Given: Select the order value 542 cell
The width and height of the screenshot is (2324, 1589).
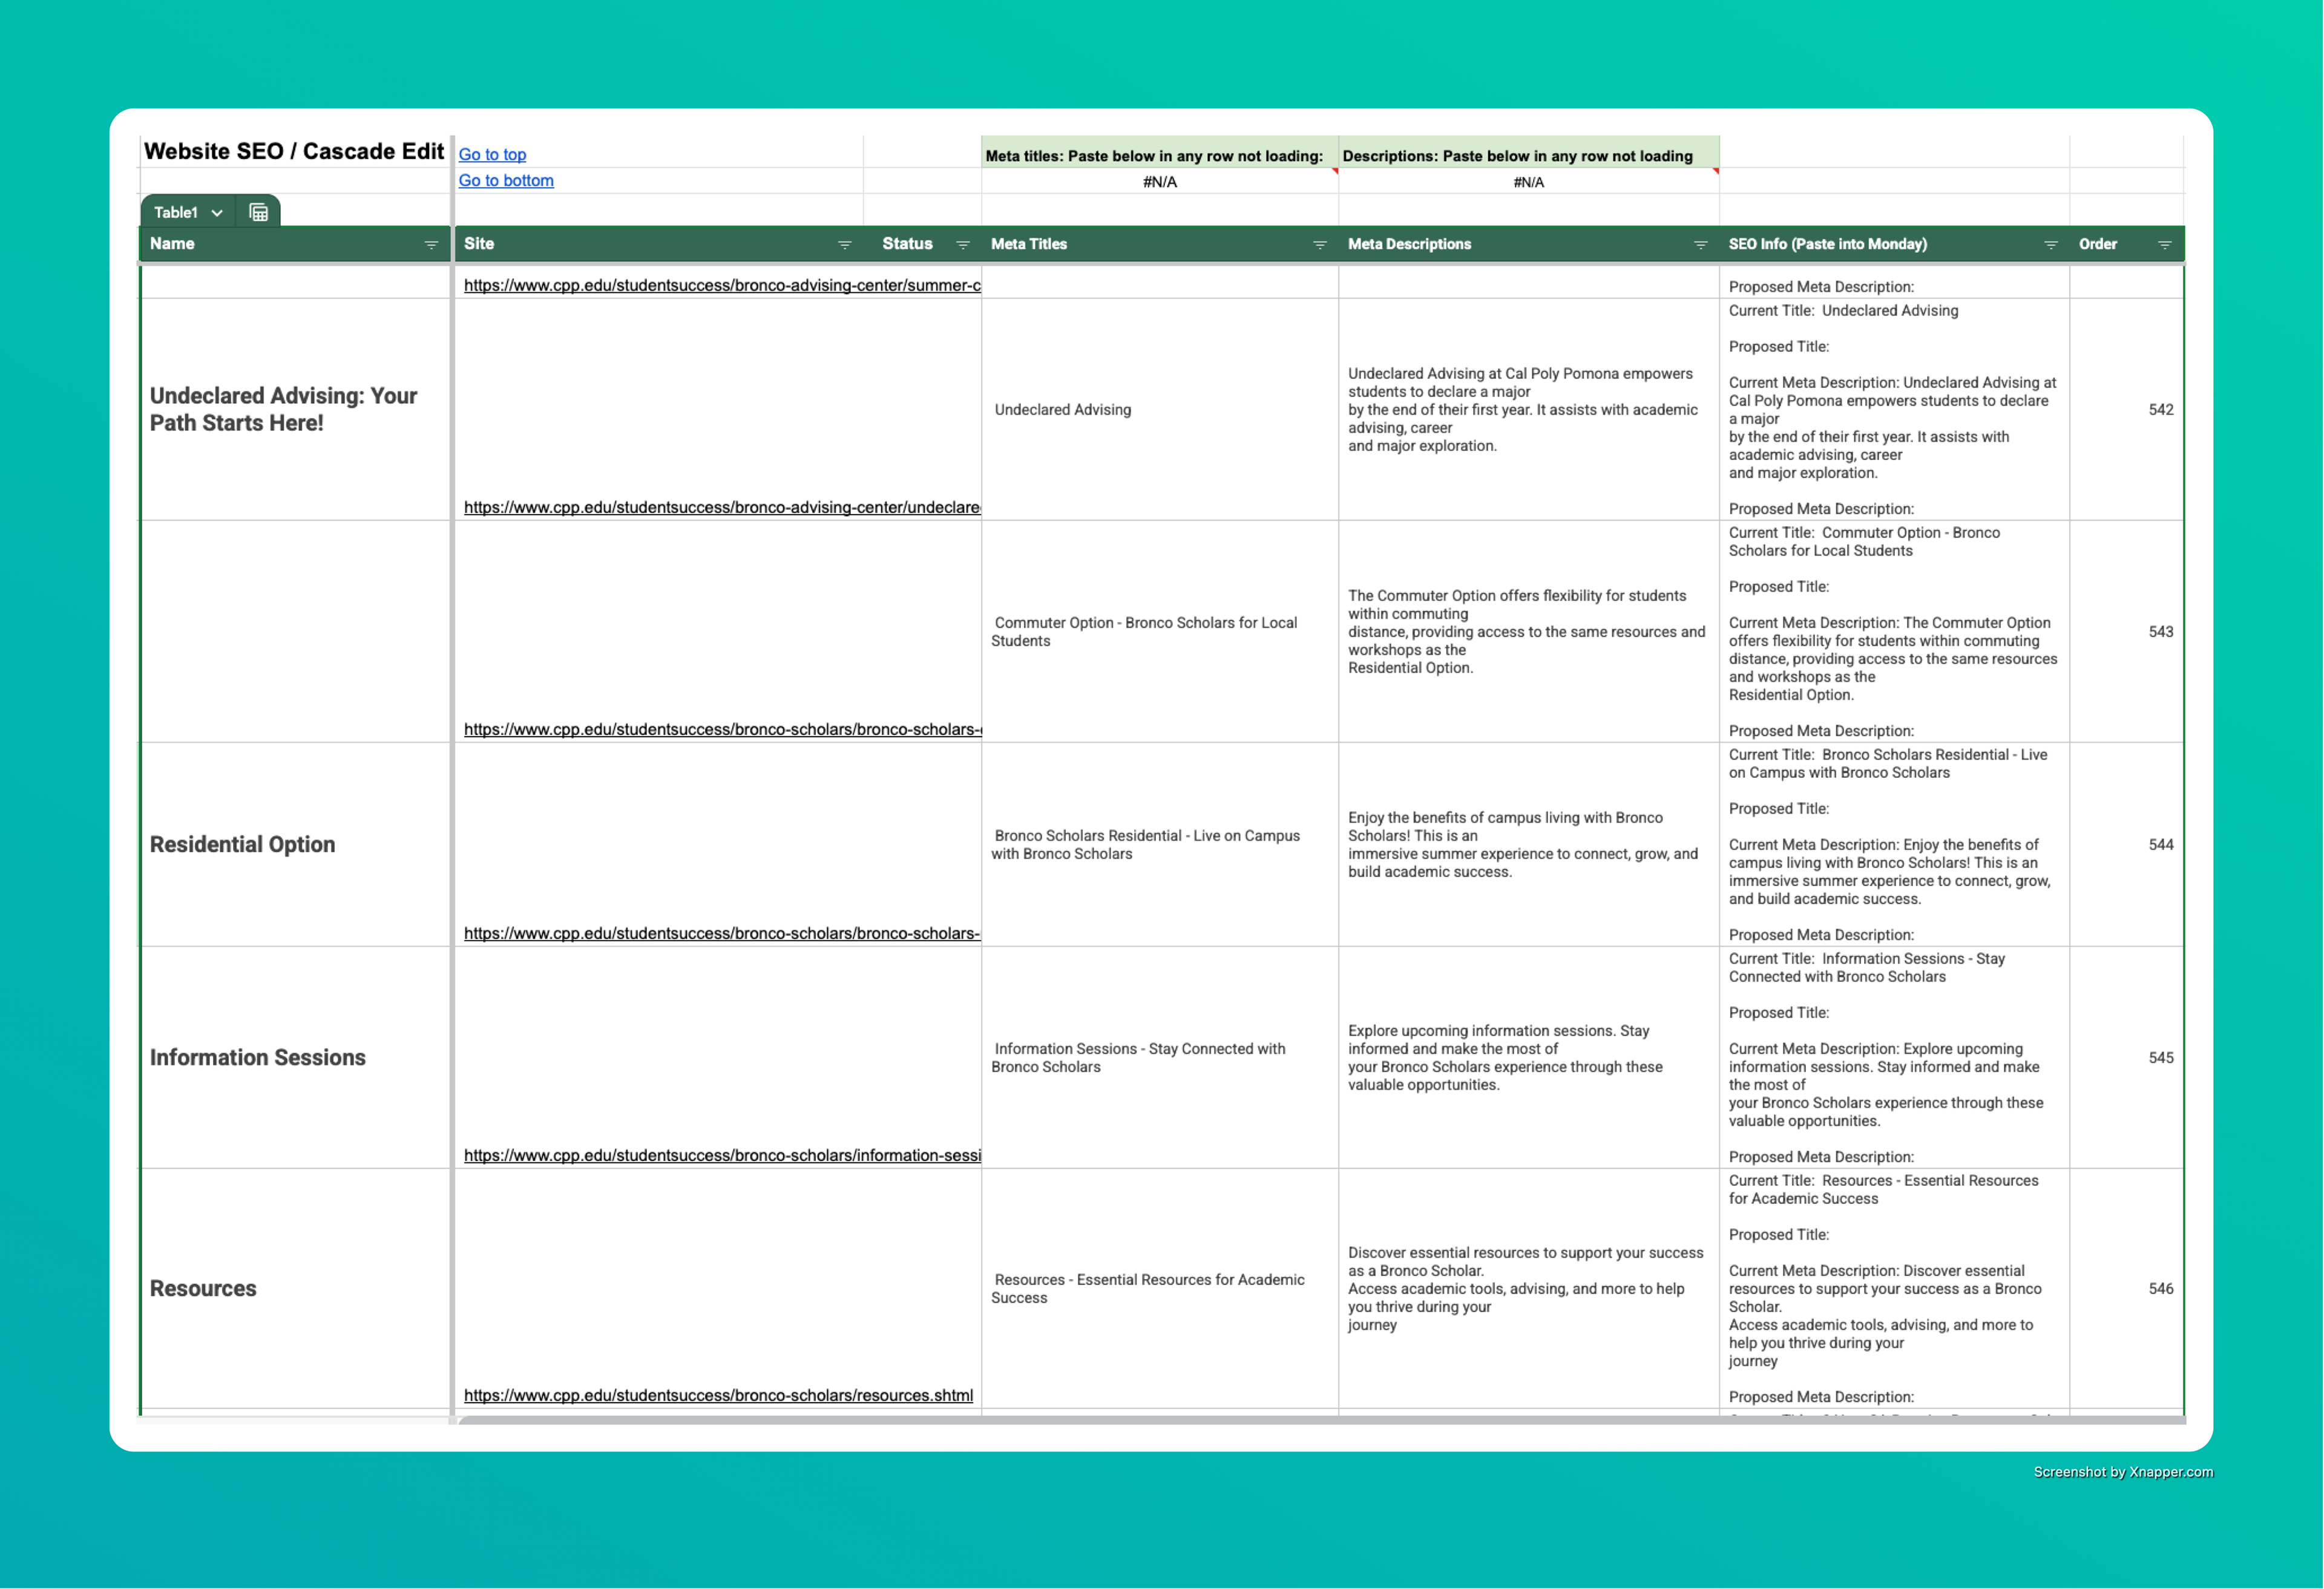Looking at the screenshot, I should coord(2126,409).
